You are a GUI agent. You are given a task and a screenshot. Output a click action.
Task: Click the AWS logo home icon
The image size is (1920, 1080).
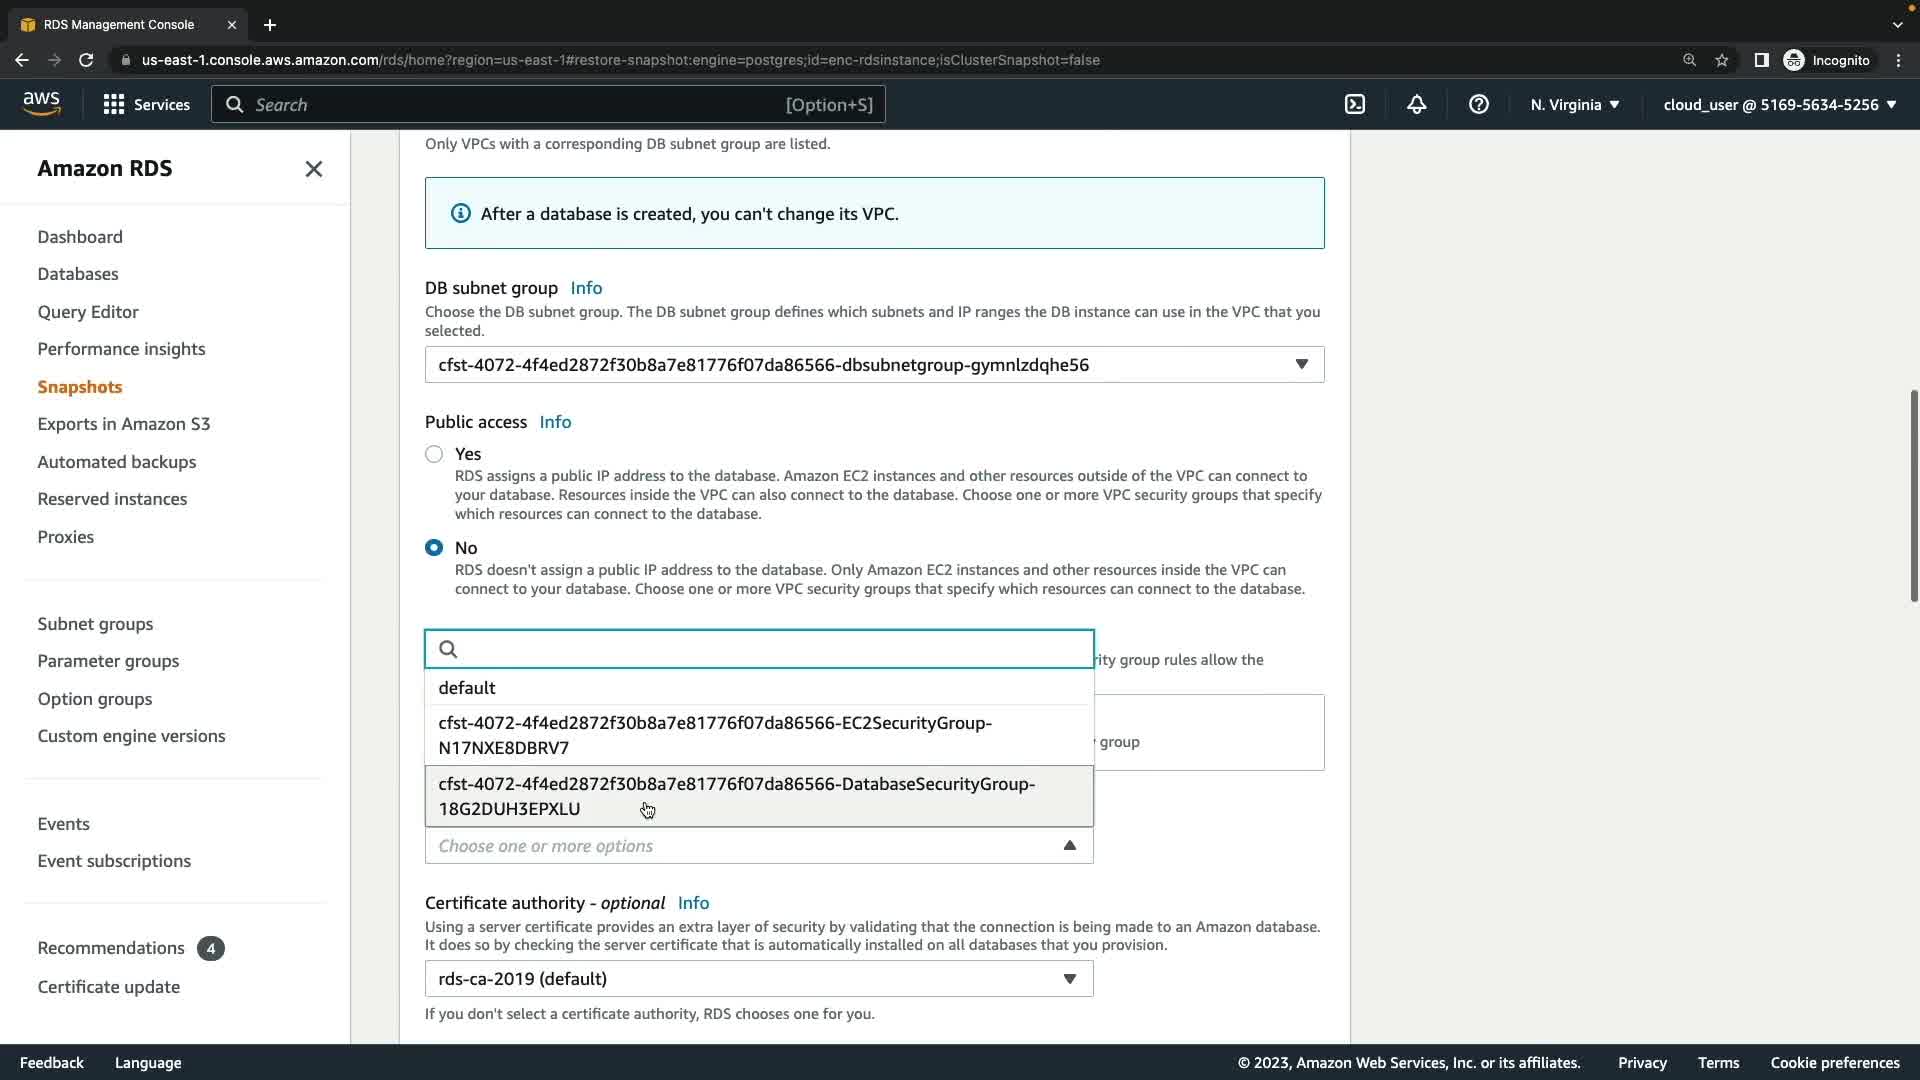(41, 104)
